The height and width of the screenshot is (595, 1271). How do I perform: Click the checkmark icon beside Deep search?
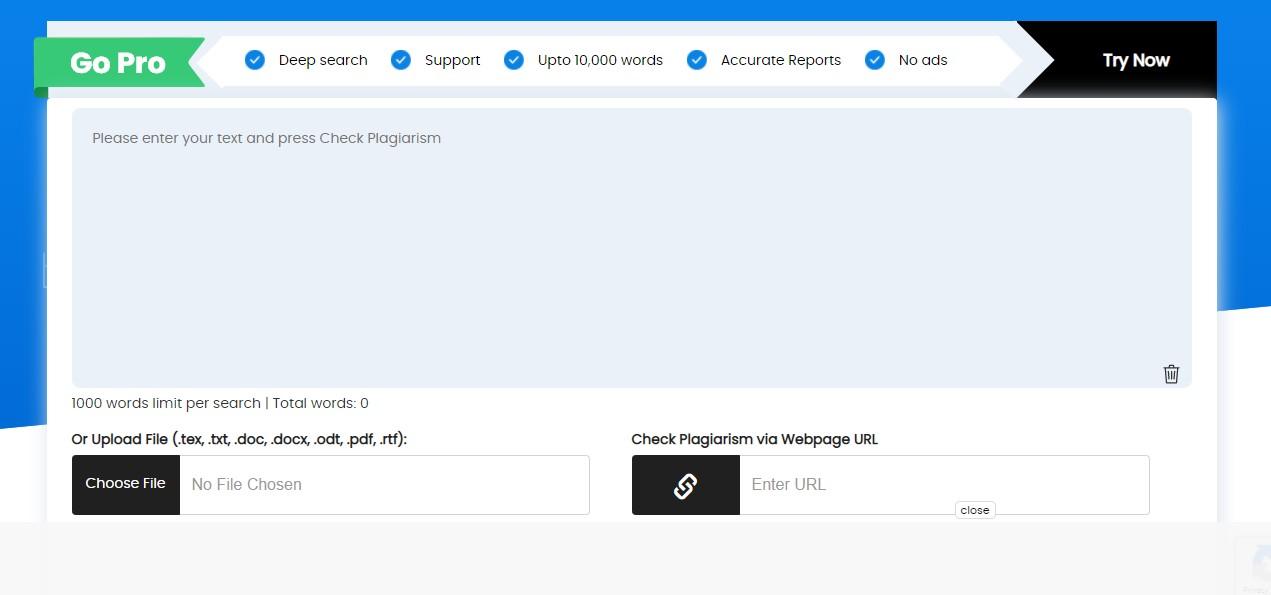click(x=255, y=60)
